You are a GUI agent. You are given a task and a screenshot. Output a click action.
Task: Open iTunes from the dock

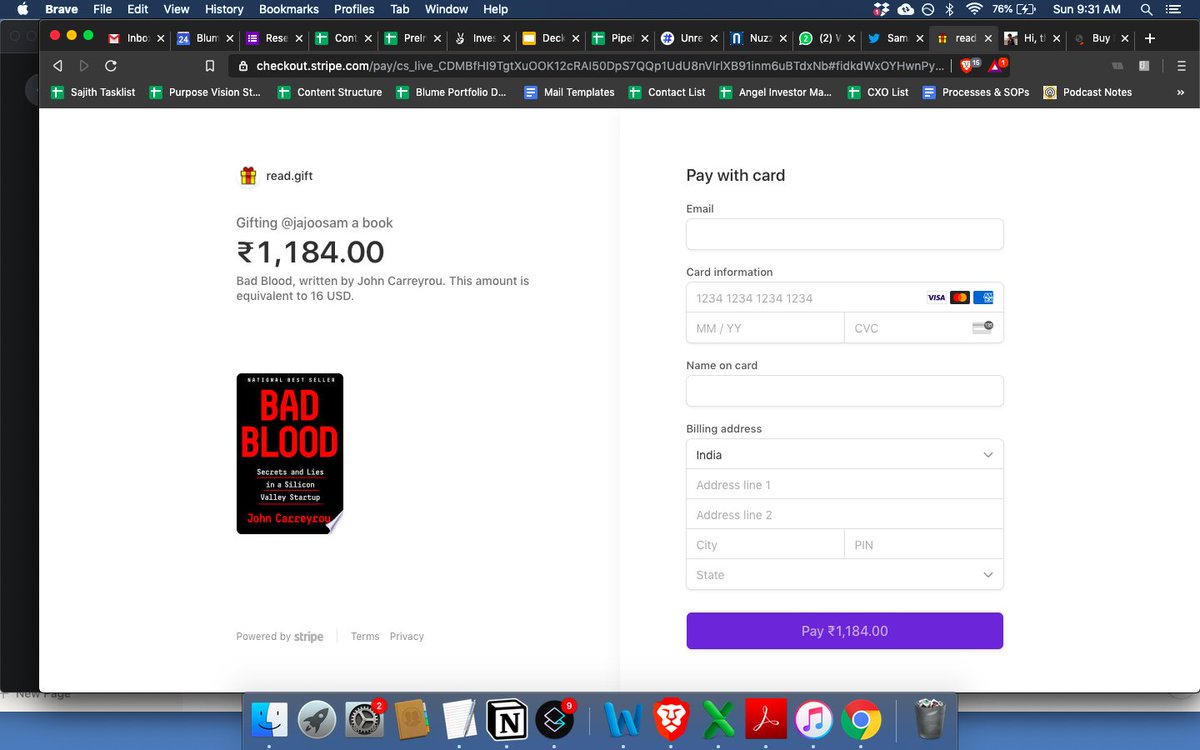pyautogui.click(x=814, y=719)
